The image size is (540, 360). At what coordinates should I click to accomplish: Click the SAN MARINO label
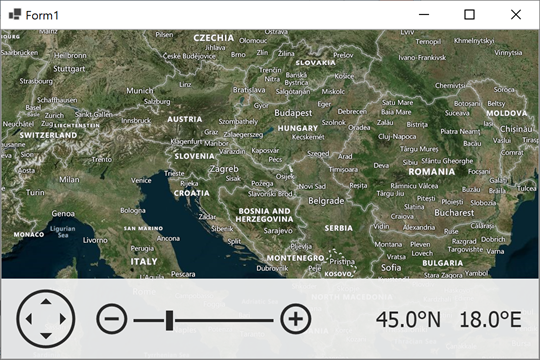(x=143, y=228)
